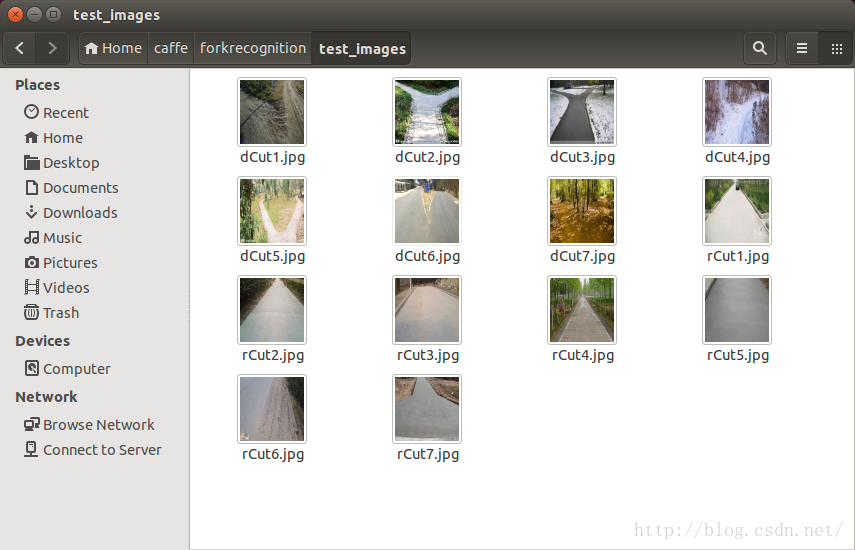The width and height of the screenshot is (855, 550).
Task: Select the rCut1.jpg thumbnail
Action: pos(737,211)
